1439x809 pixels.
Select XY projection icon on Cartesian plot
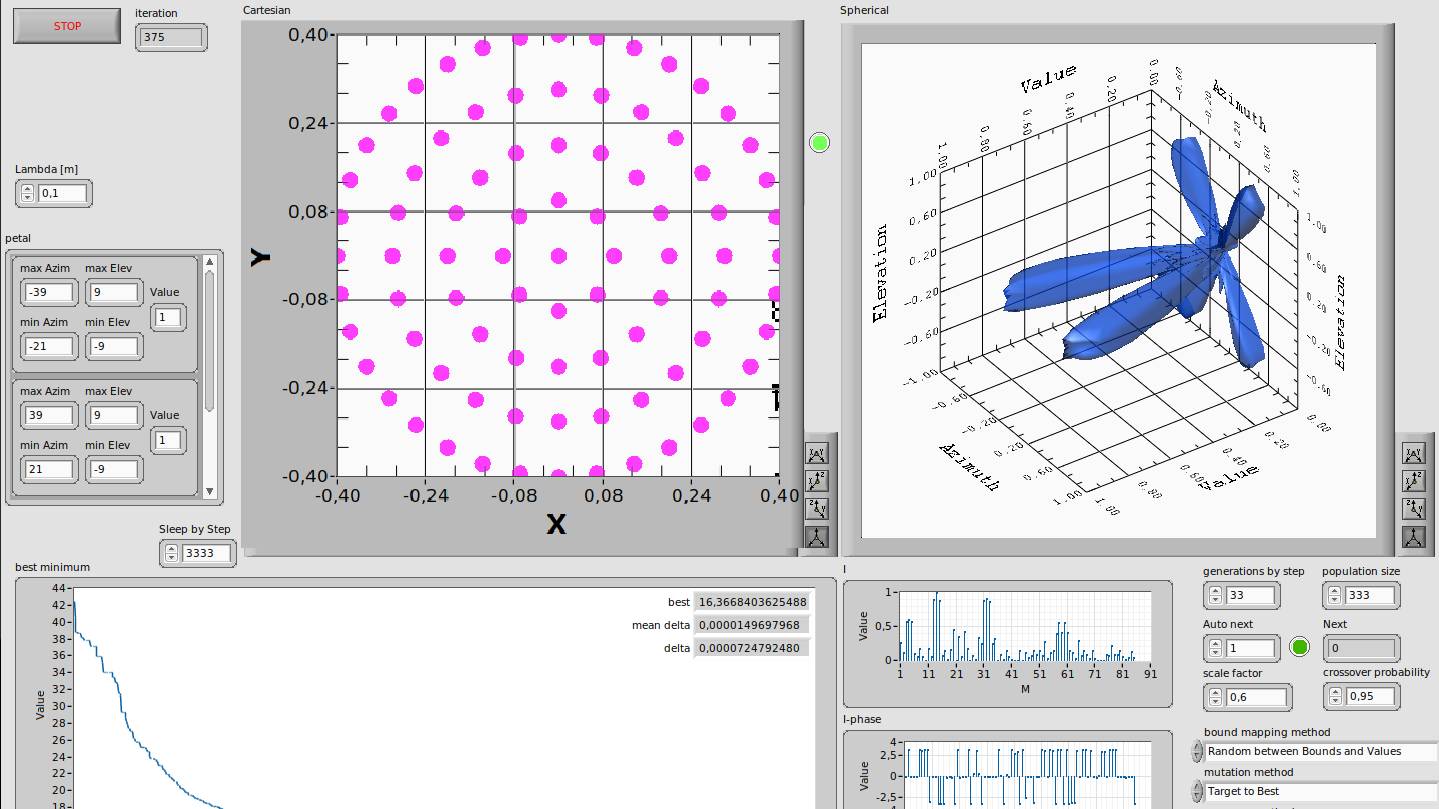(x=817, y=455)
